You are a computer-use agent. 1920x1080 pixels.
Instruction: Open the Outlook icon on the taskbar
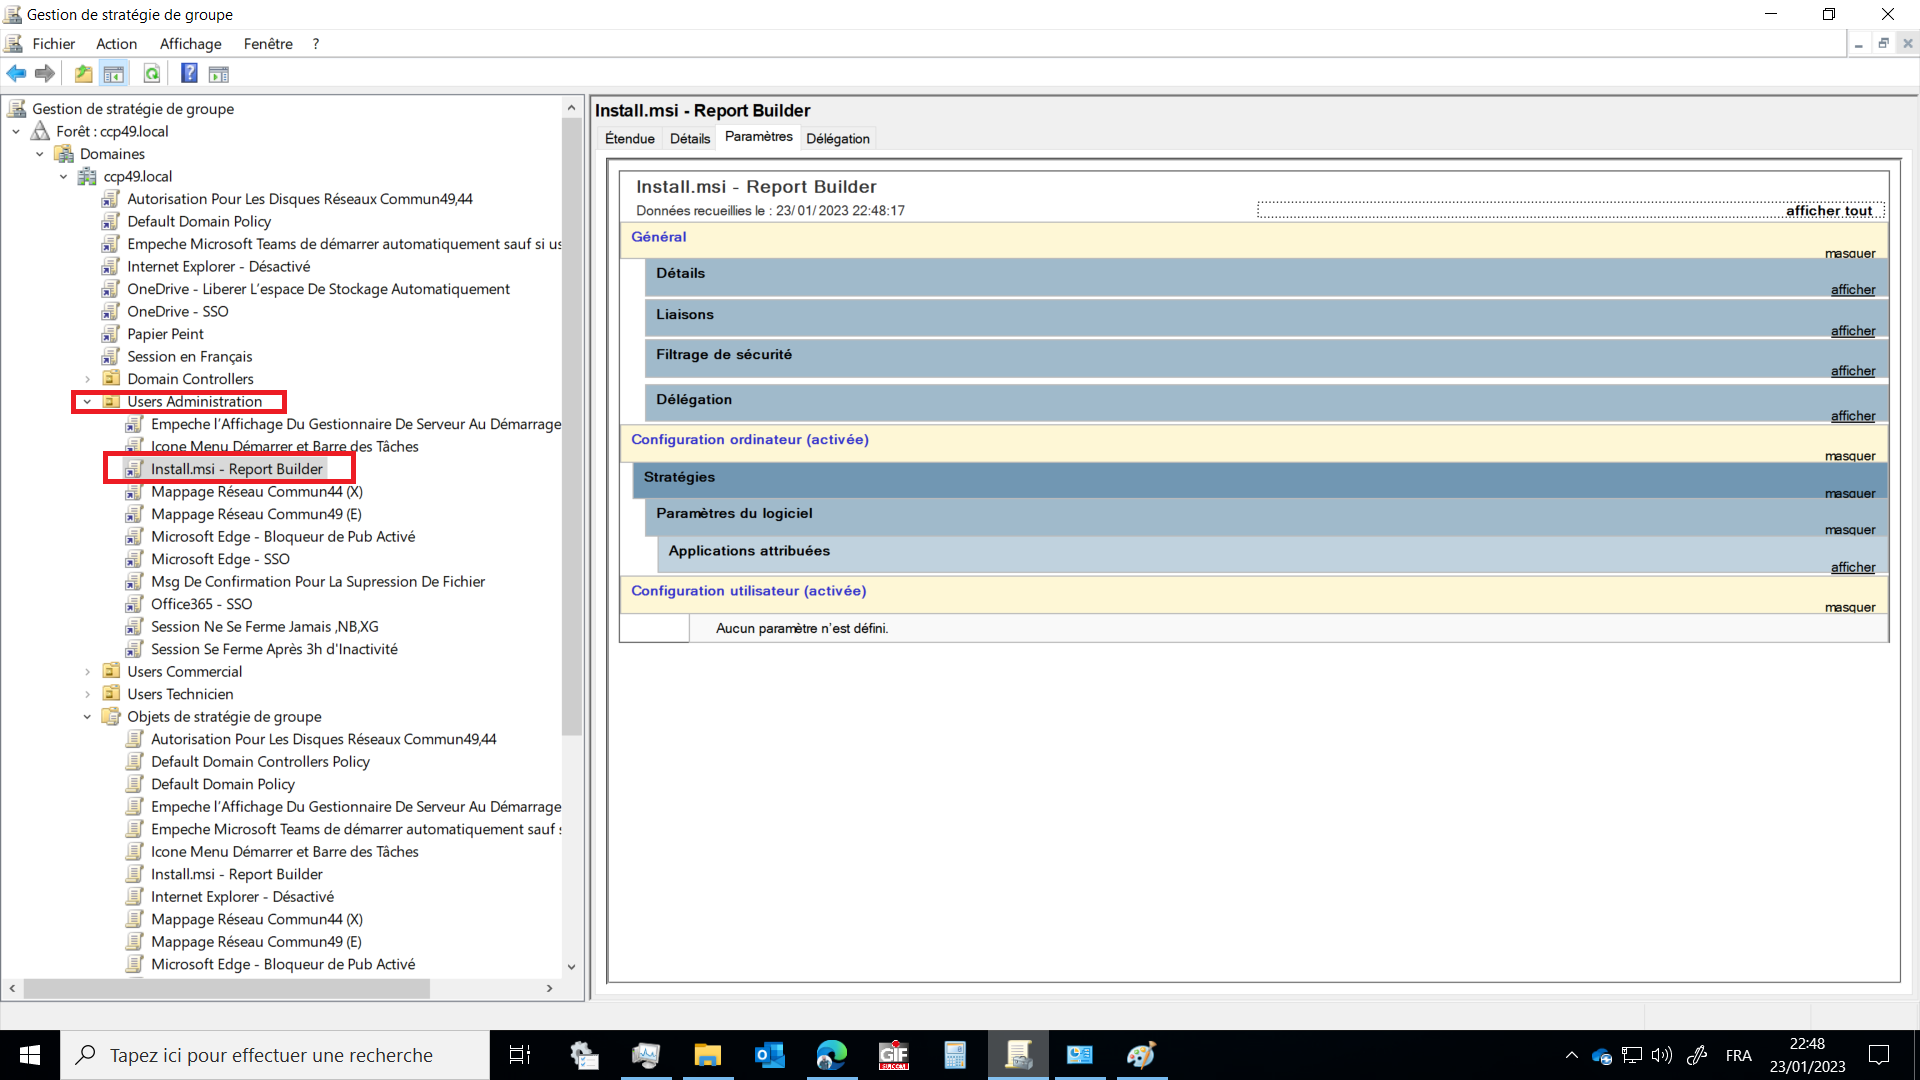(x=769, y=1055)
